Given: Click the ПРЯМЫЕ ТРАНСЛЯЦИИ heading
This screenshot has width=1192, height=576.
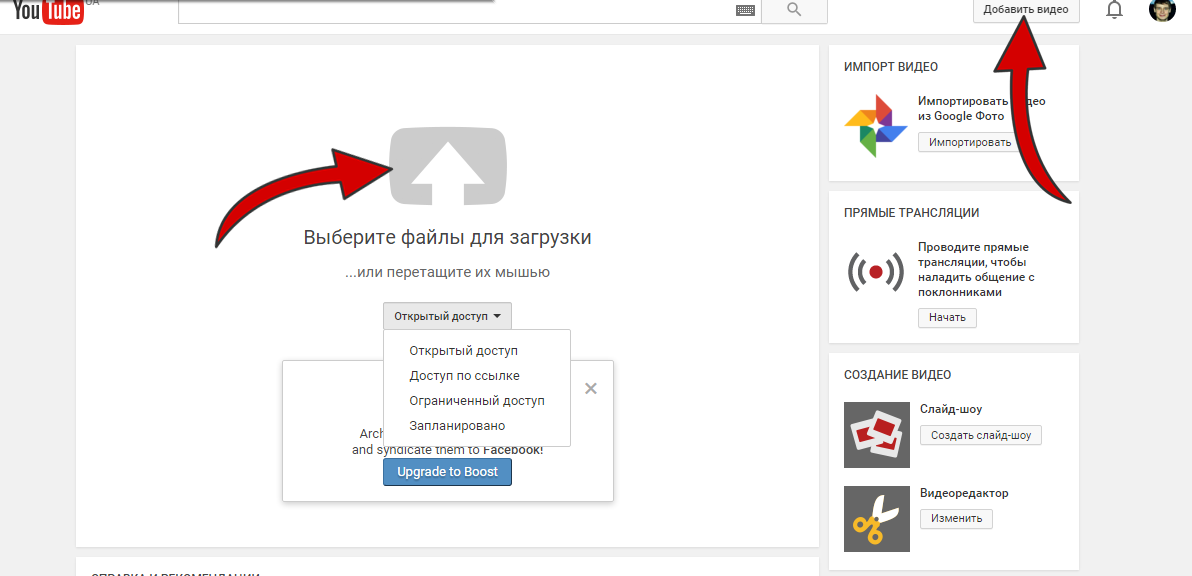Looking at the screenshot, I should coord(911,213).
